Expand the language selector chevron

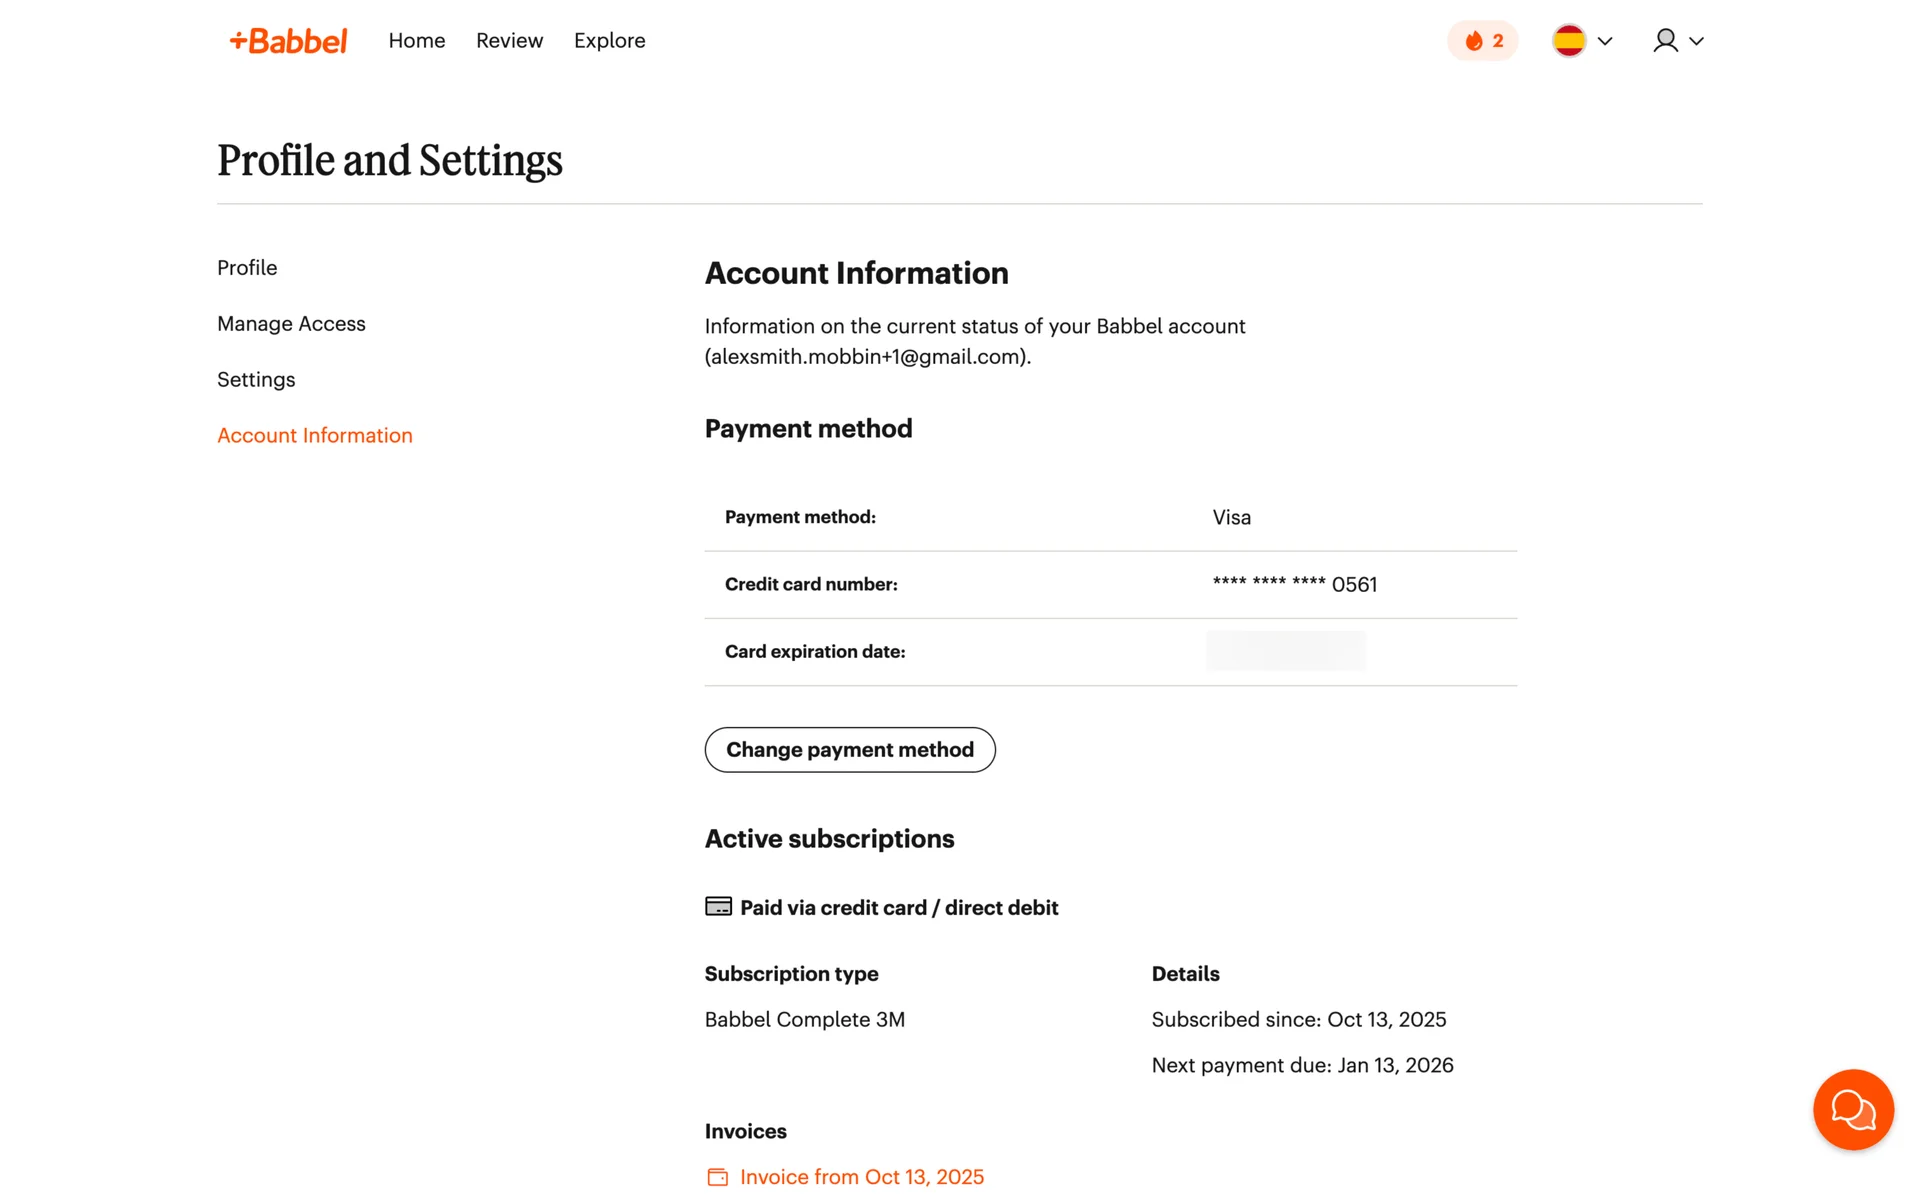pyautogui.click(x=1605, y=41)
